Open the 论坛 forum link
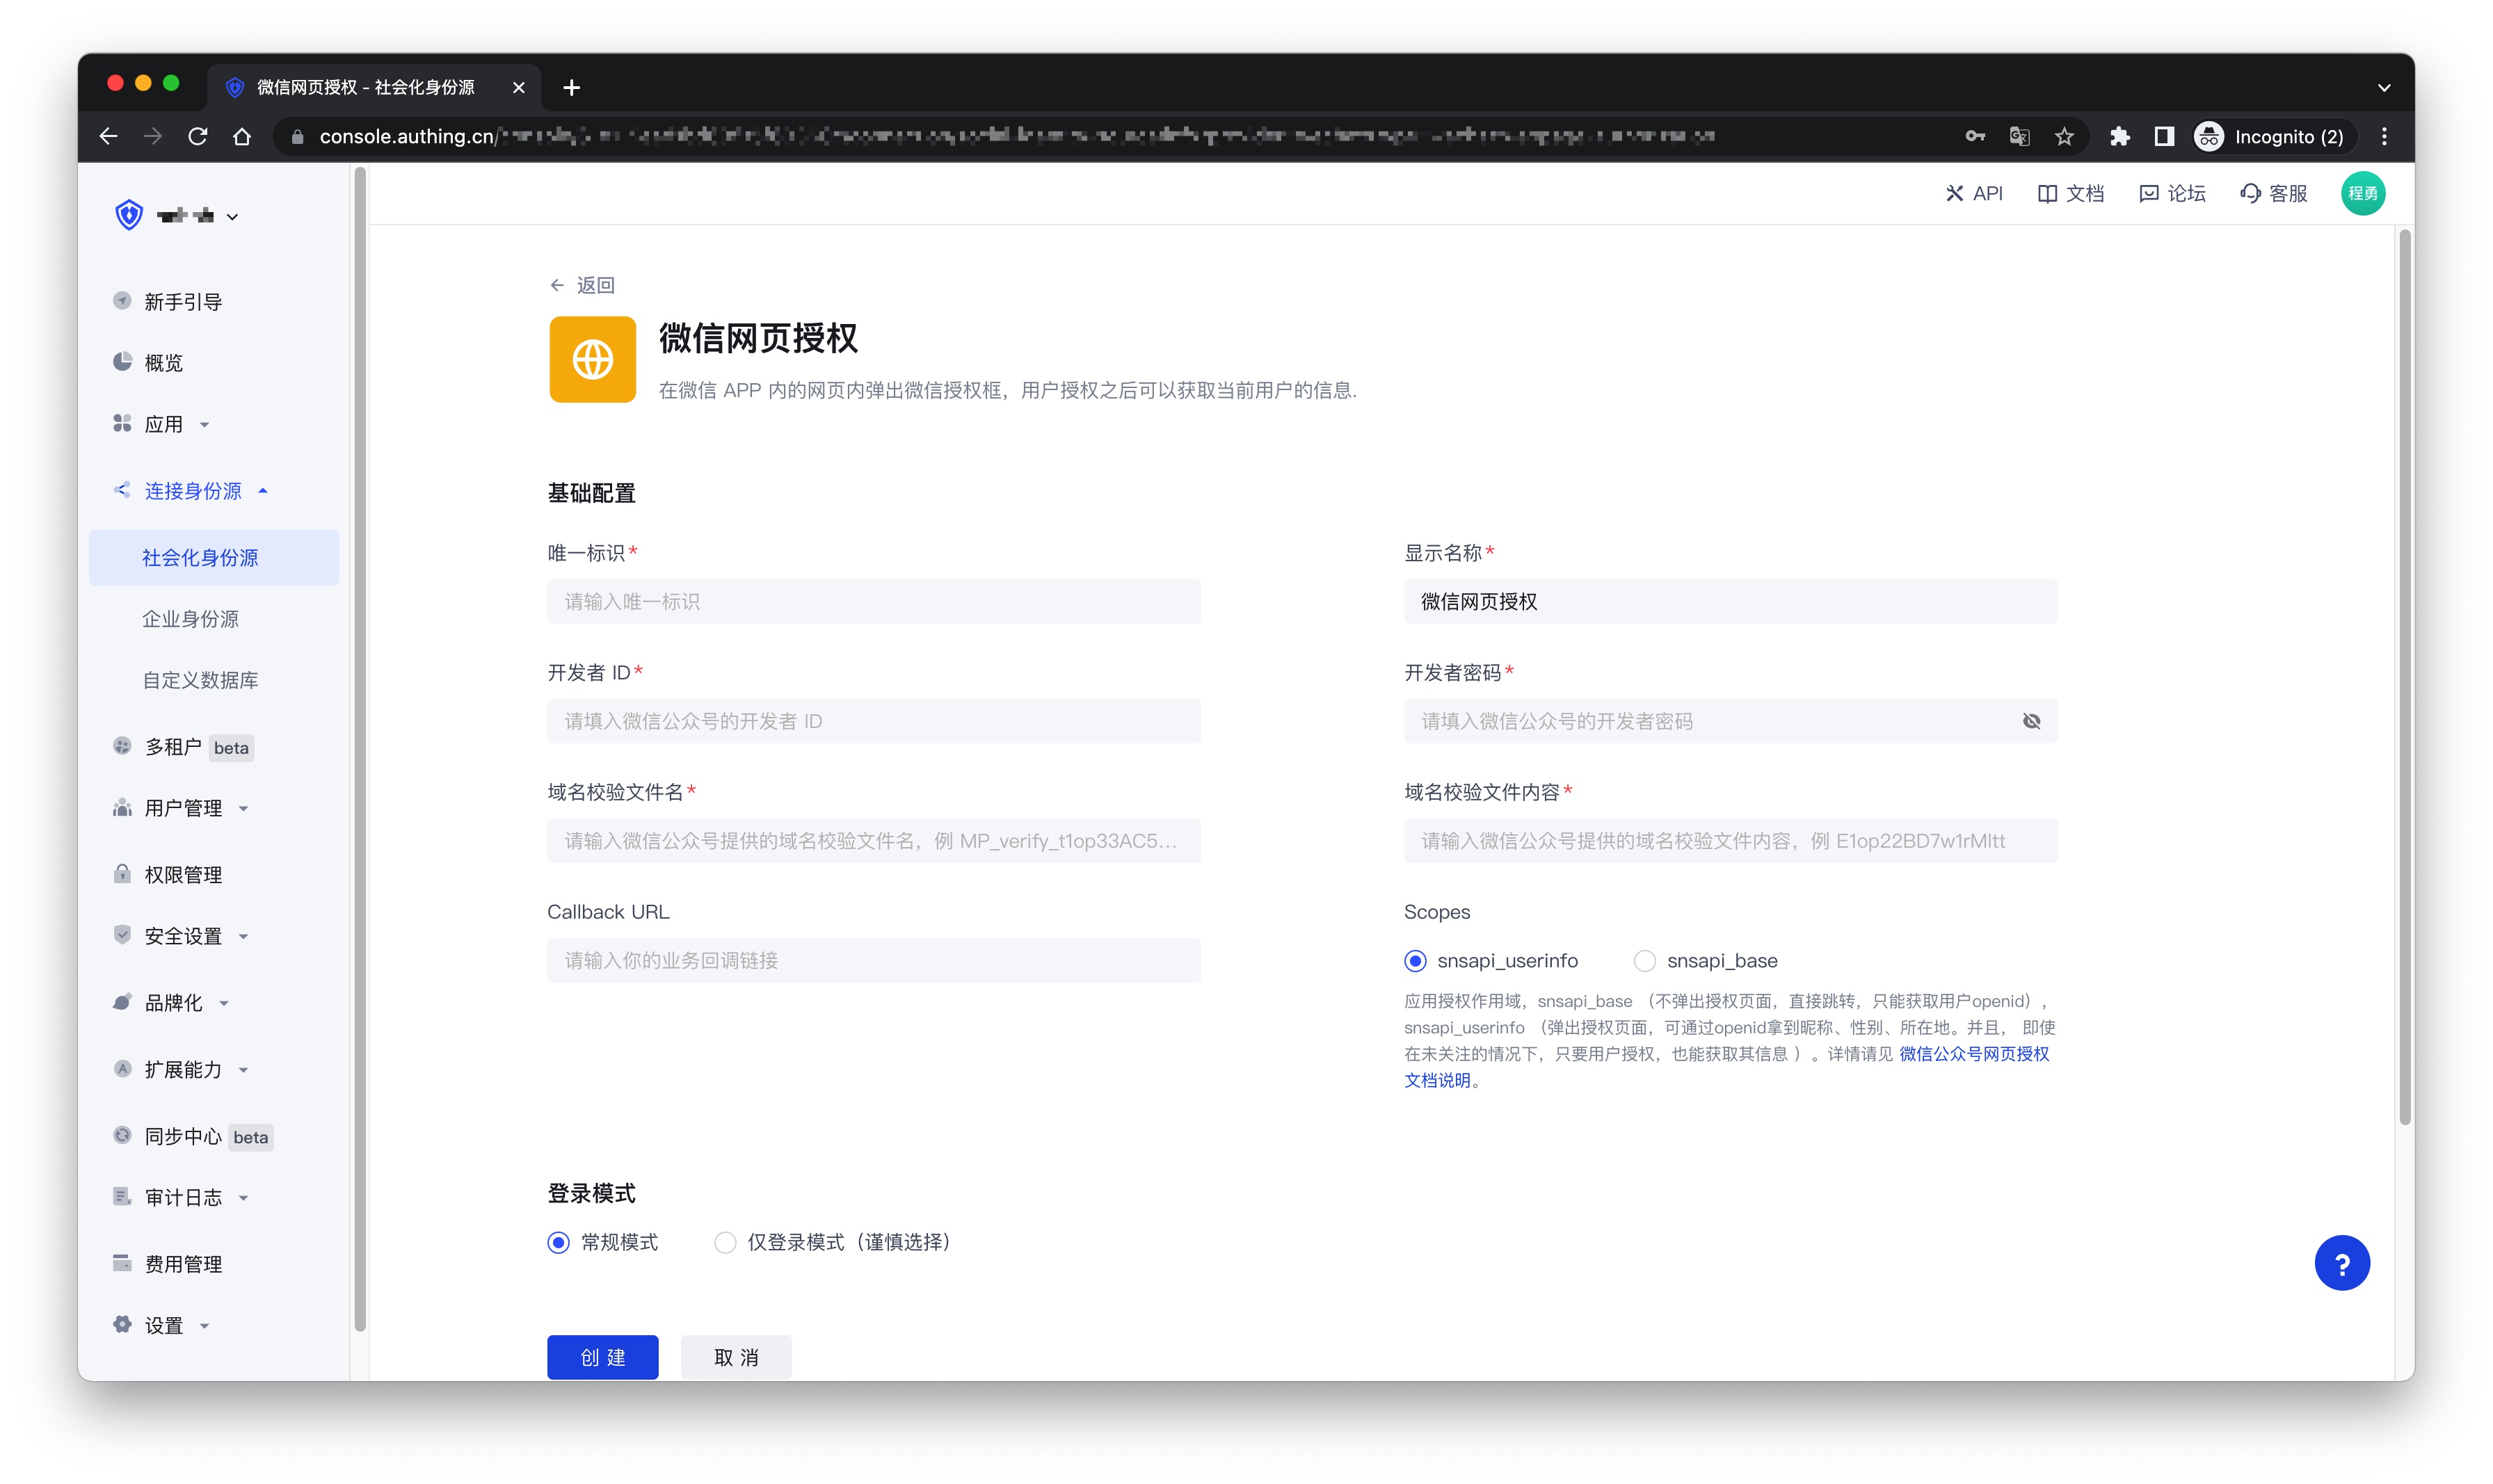The image size is (2493, 1484). 2171,194
